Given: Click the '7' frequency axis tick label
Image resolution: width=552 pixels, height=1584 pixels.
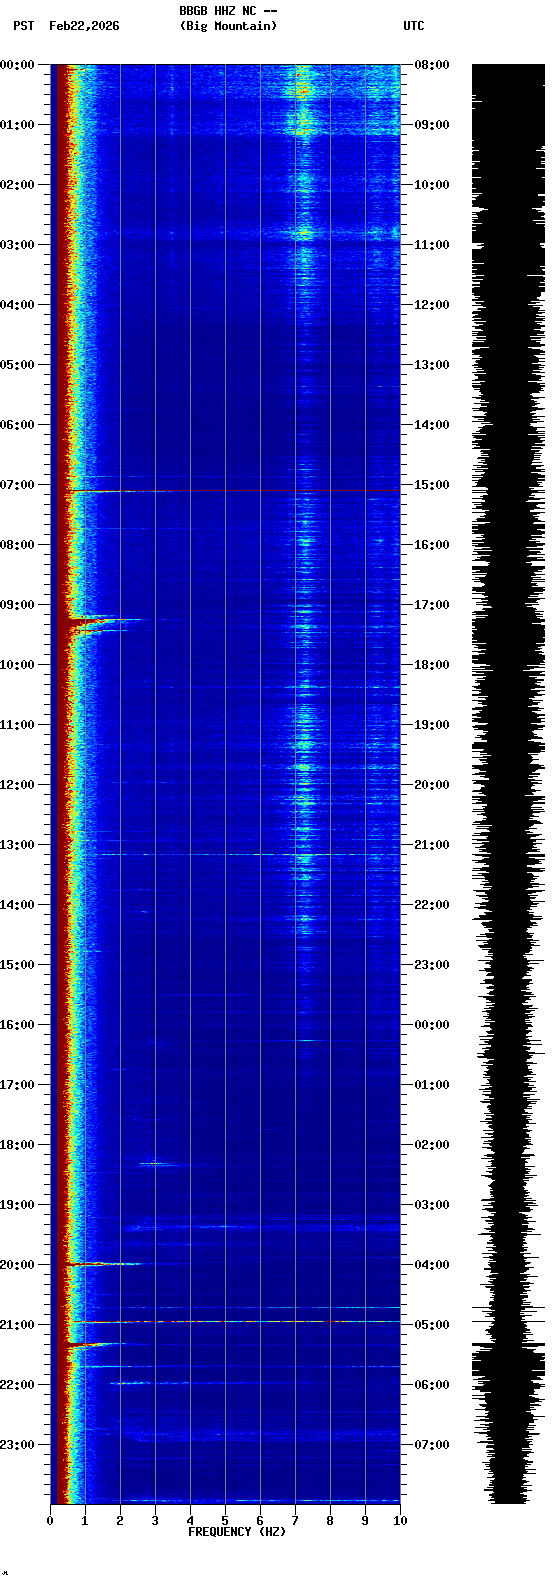Looking at the screenshot, I should [x=295, y=1521].
